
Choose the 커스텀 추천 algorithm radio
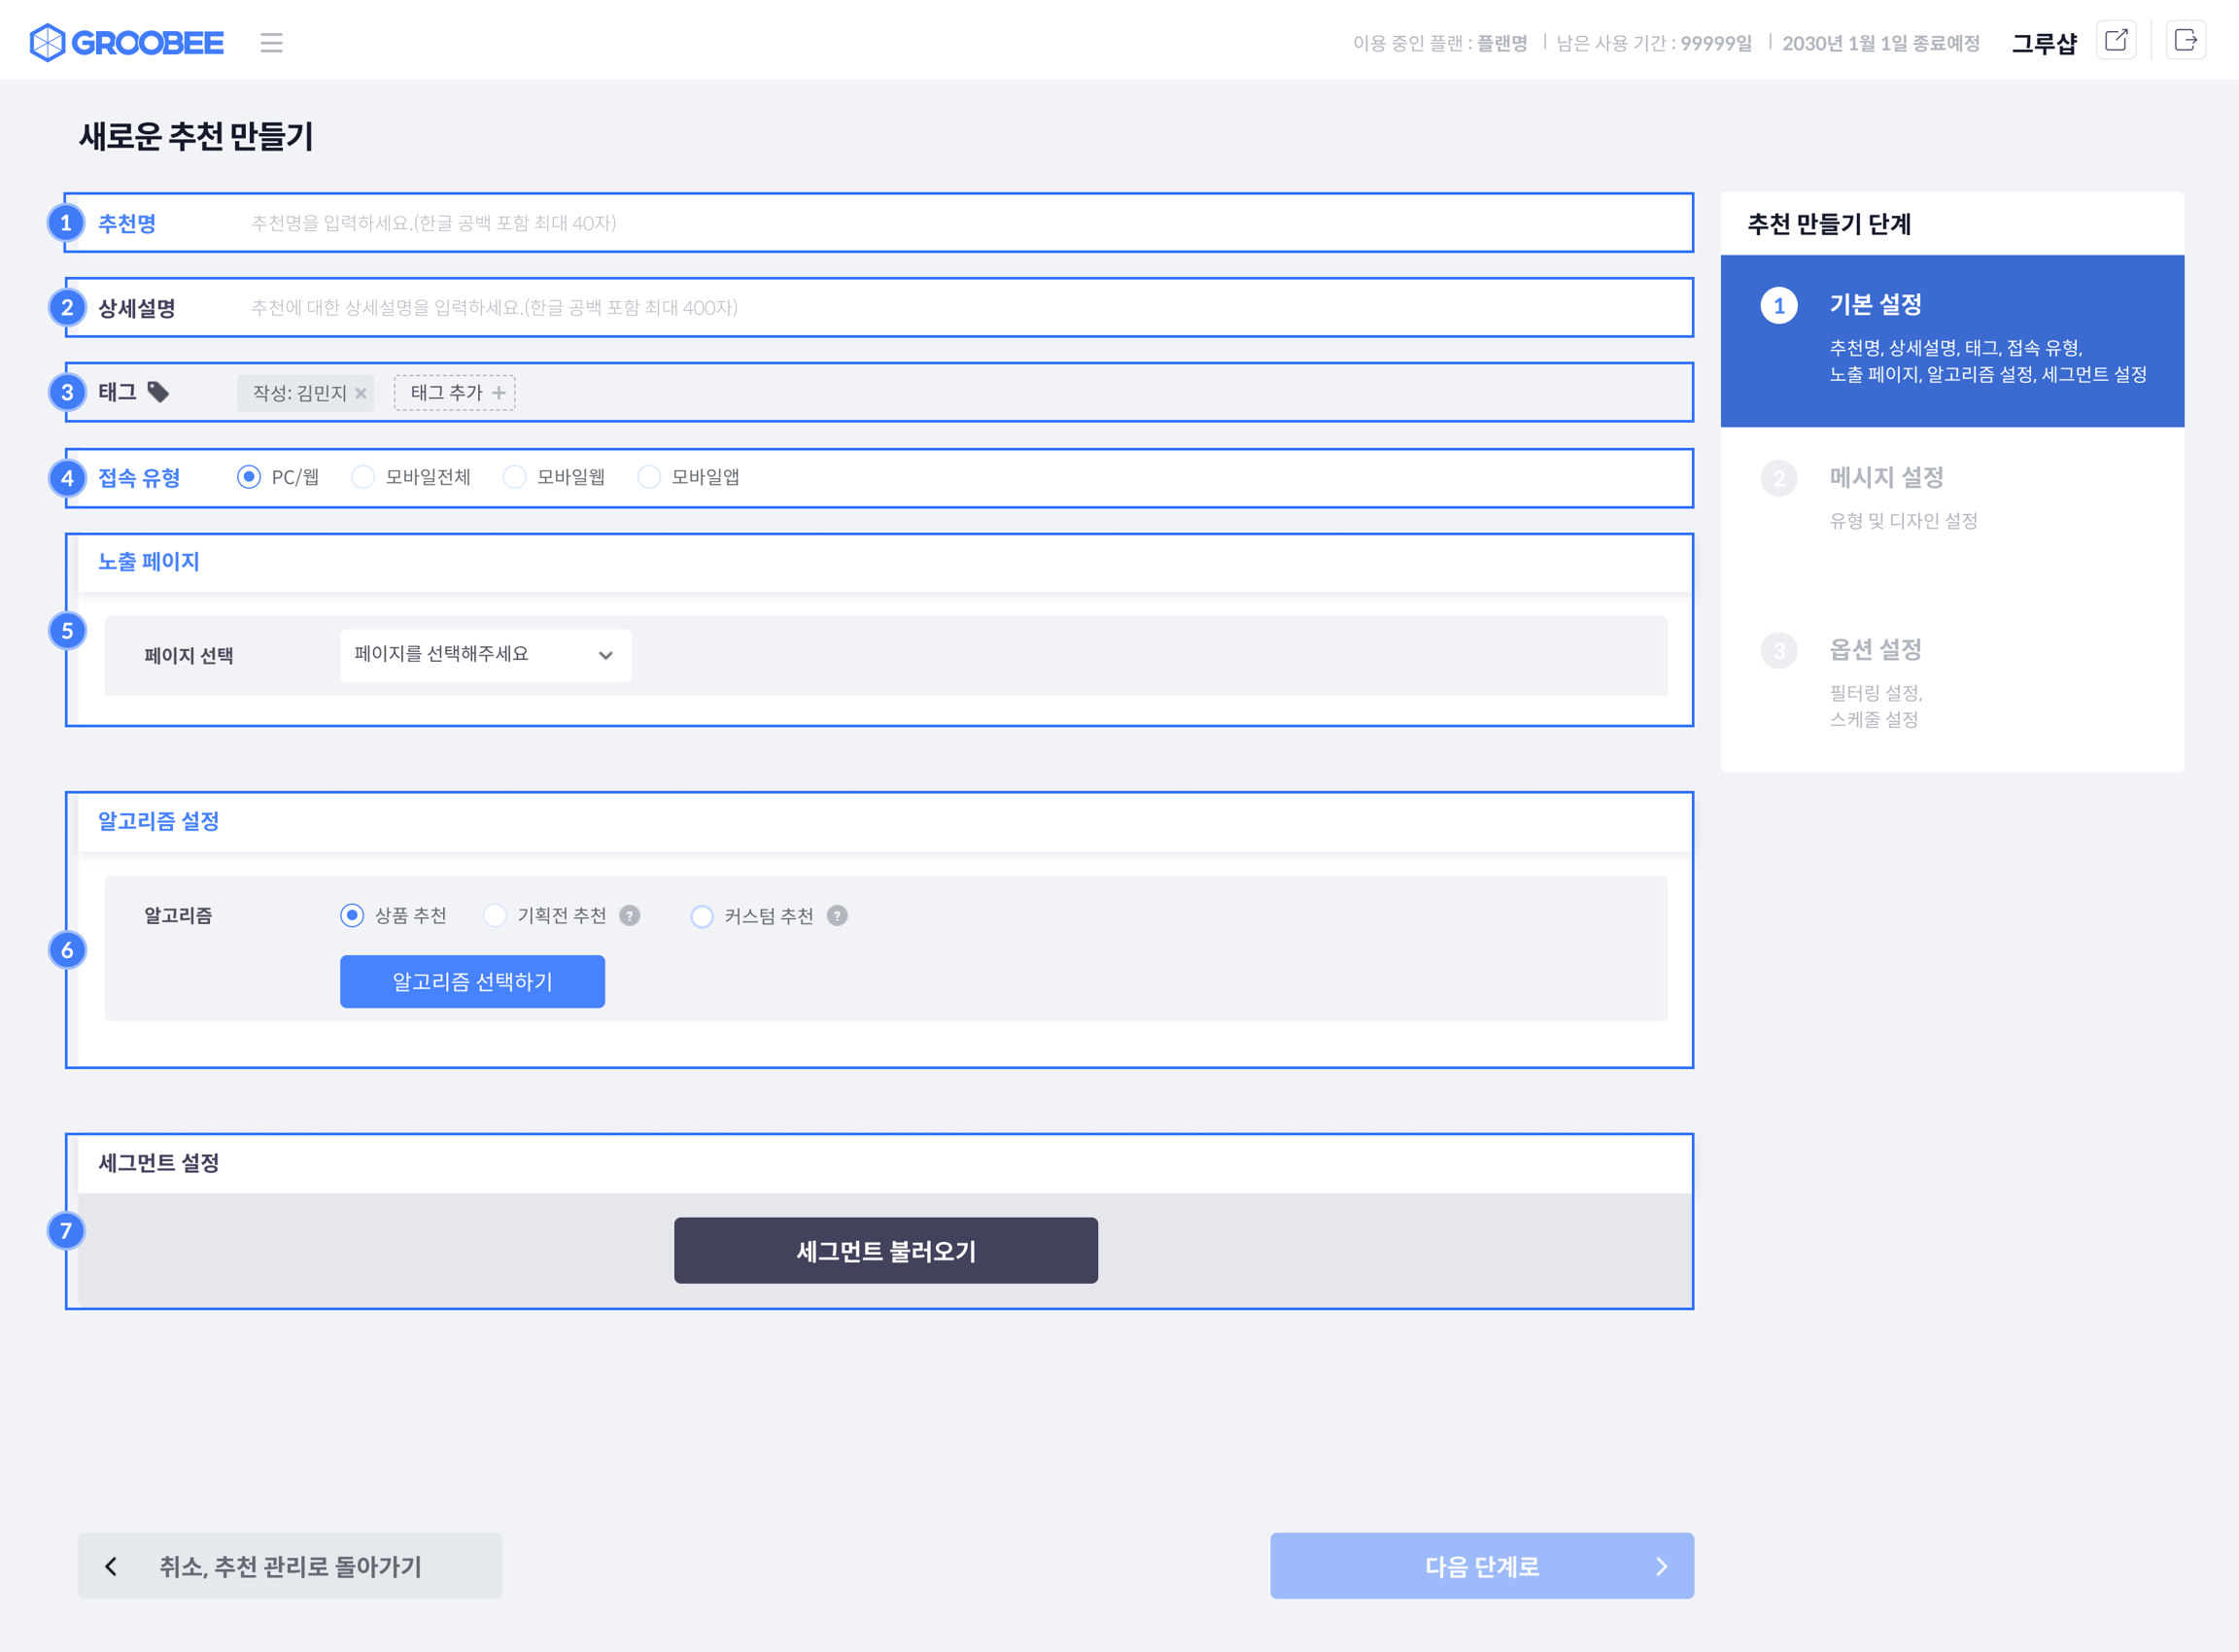702,916
